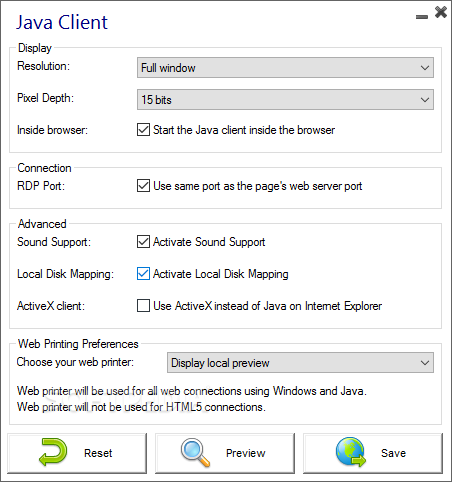Click the Choose your web printer: label
Viewport: 452px width, 482px height.
coord(75,362)
